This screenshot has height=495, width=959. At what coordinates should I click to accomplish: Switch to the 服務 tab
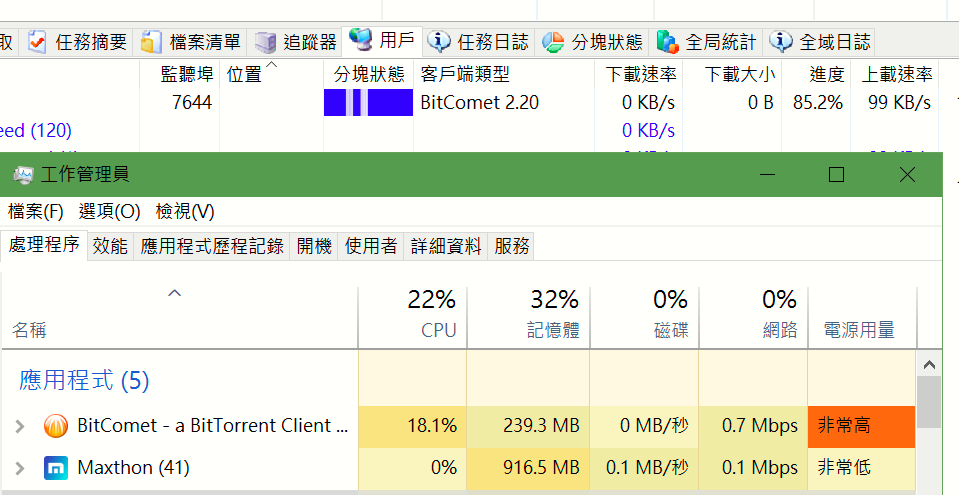pos(512,246)
